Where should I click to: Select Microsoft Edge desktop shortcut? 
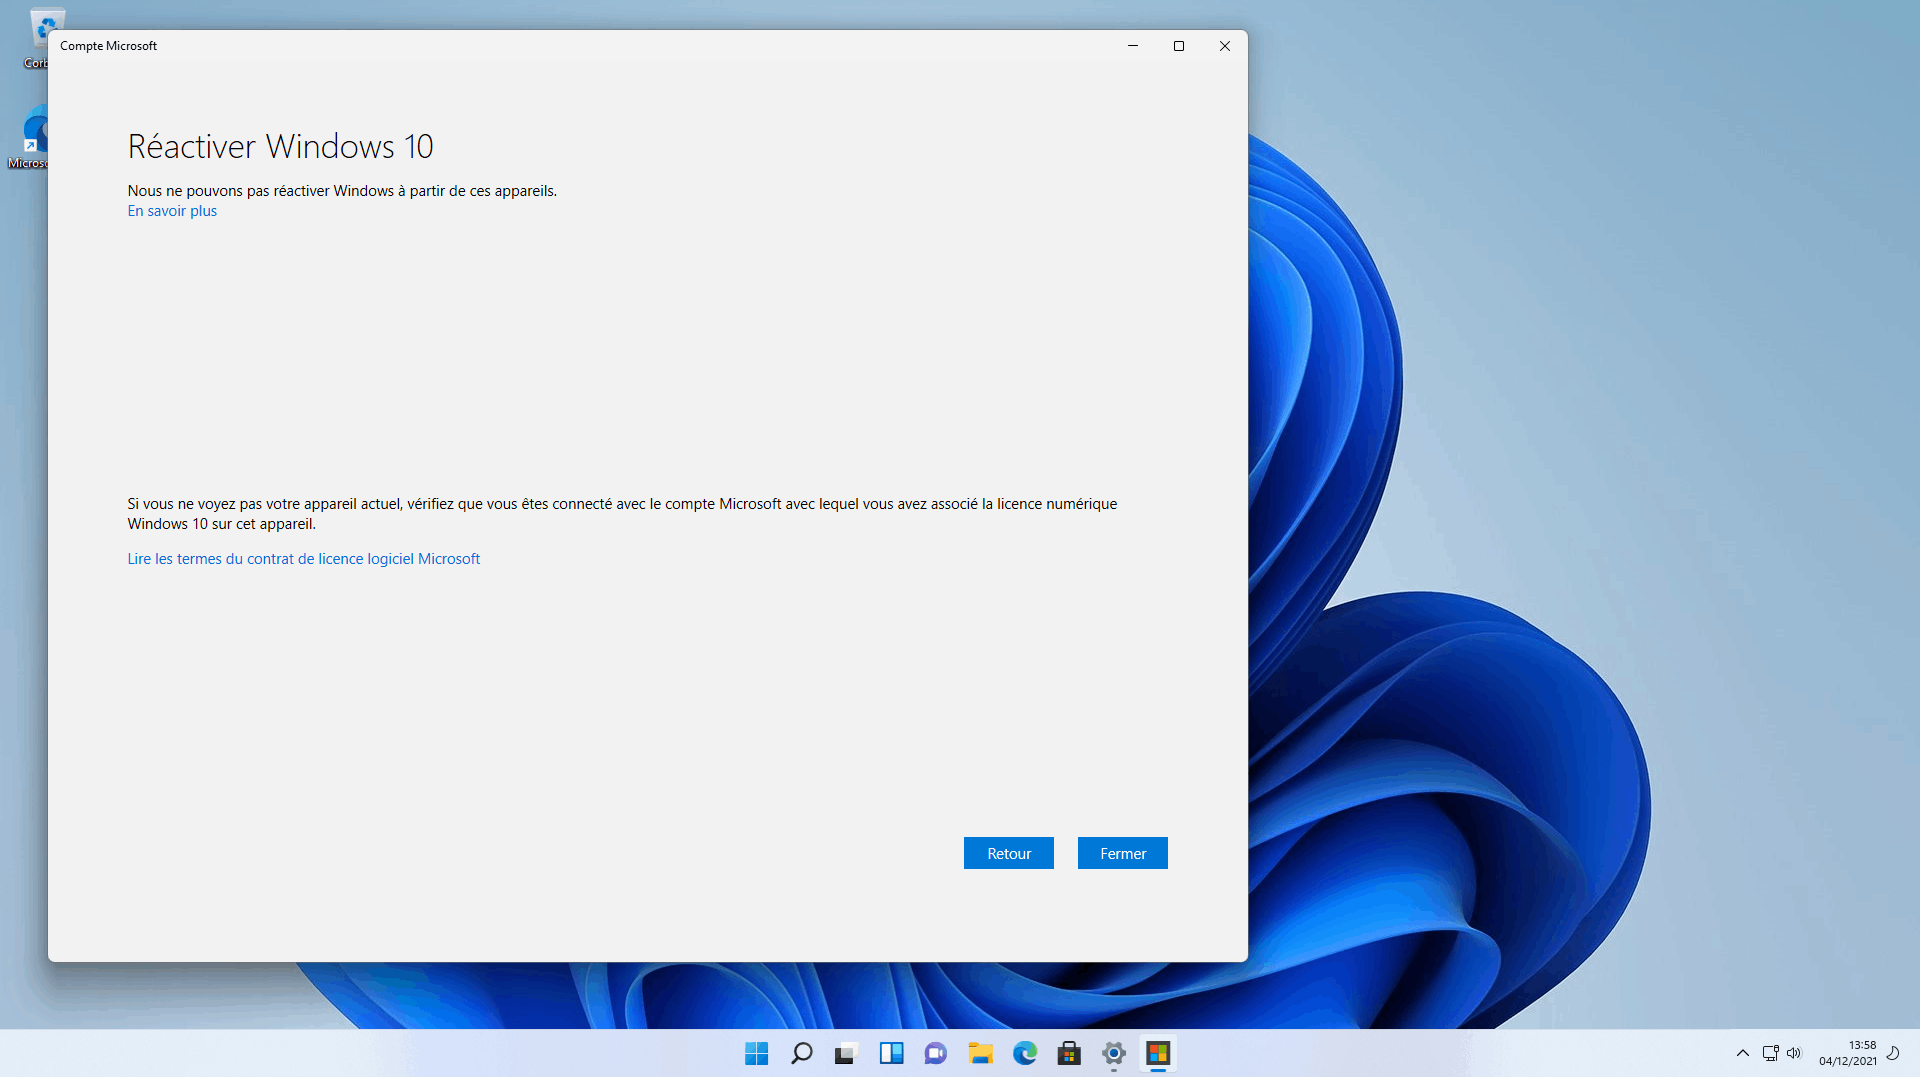click(28, 138)
